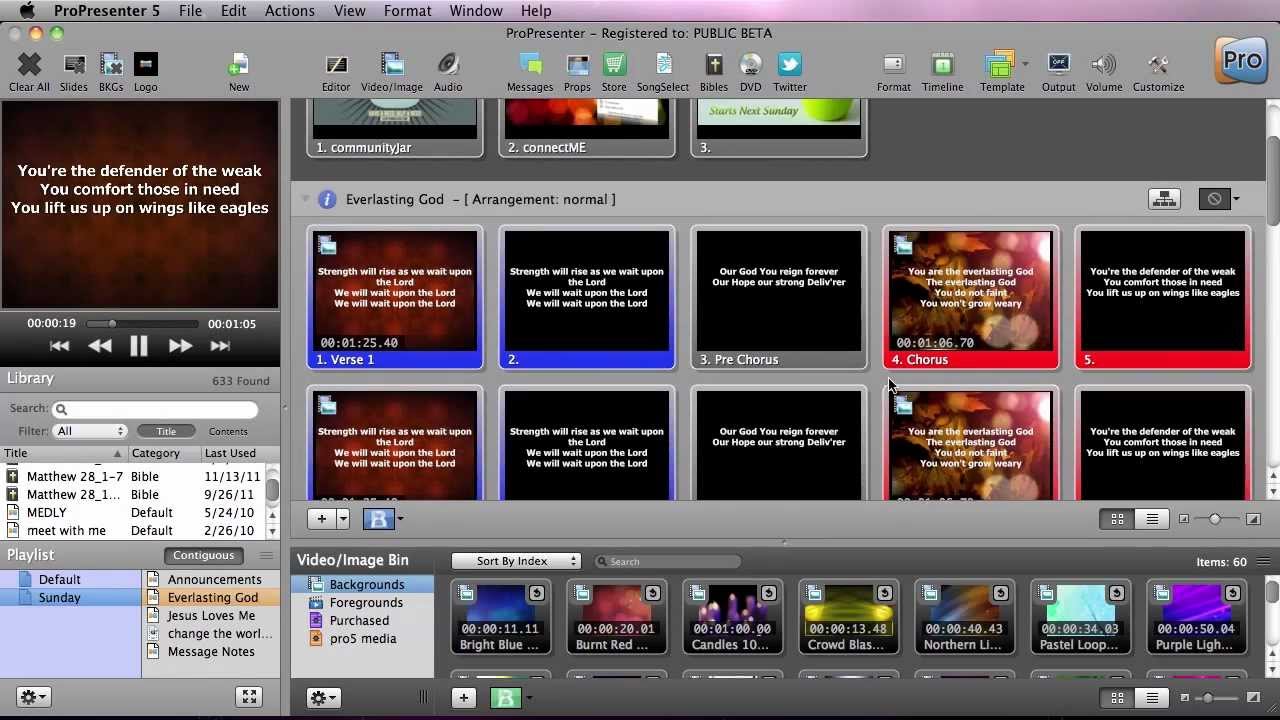The width and height of the screenshot is (1280, 720).
Task: Open the Bibles tool
Action: (x=714, y=66)
